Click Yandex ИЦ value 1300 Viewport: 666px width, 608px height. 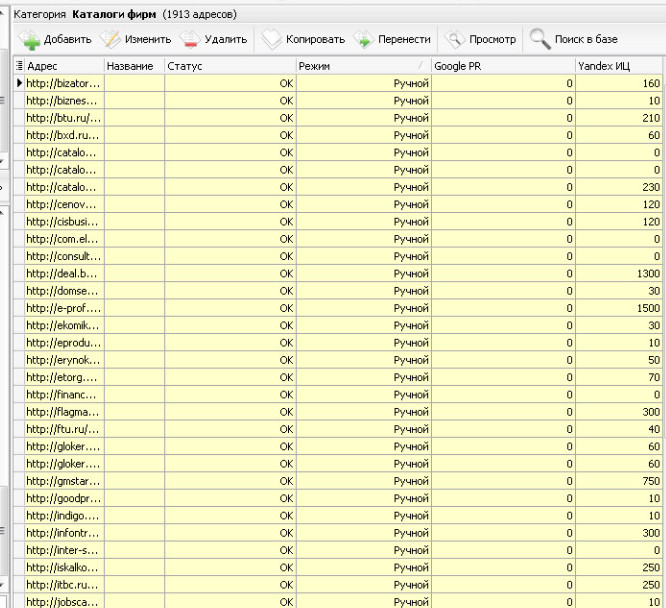pos(648,274)
